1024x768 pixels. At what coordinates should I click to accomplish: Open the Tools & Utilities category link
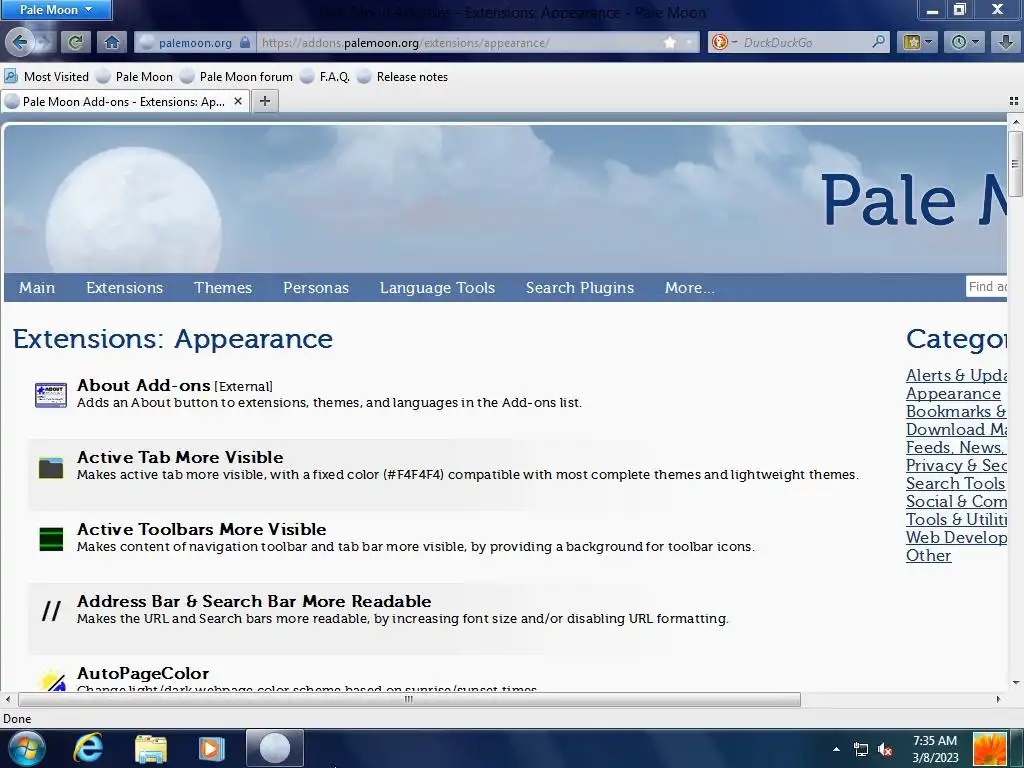pyautogui.click(x=956, y=519)
